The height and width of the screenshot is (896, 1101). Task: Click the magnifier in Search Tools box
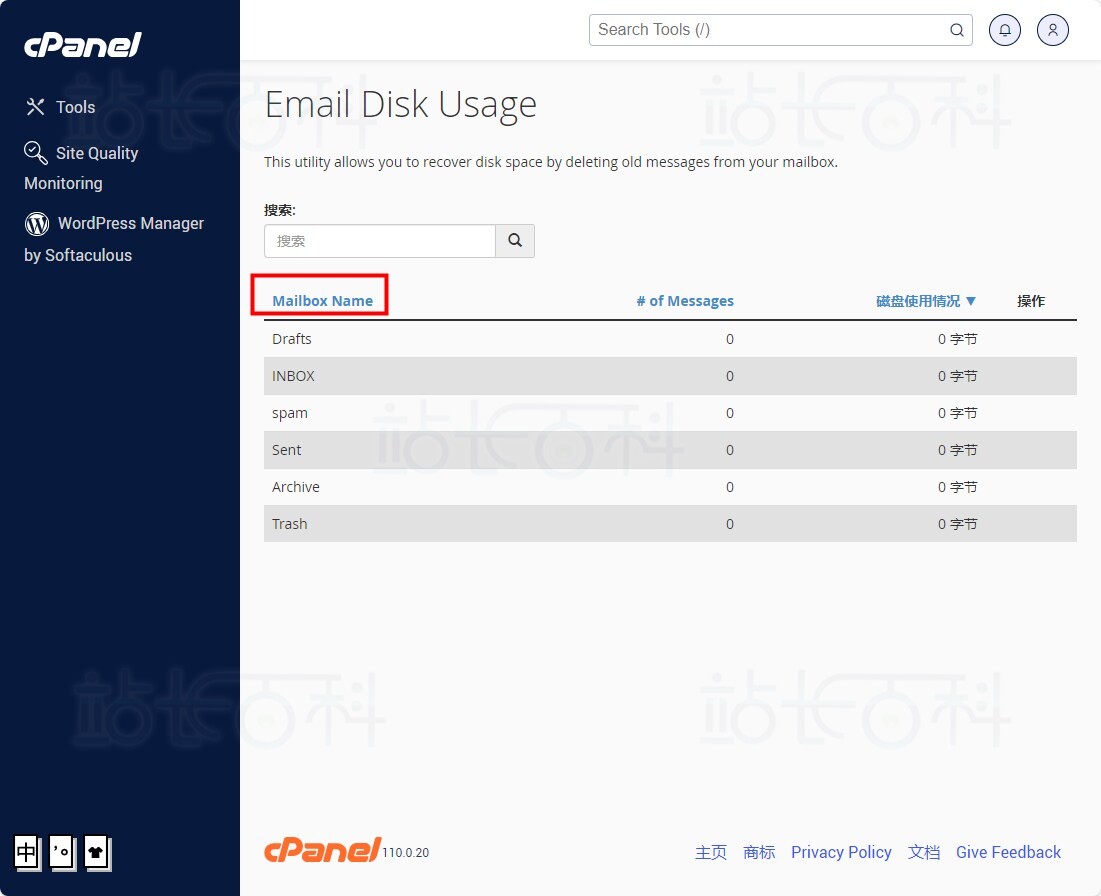[957, 30]
